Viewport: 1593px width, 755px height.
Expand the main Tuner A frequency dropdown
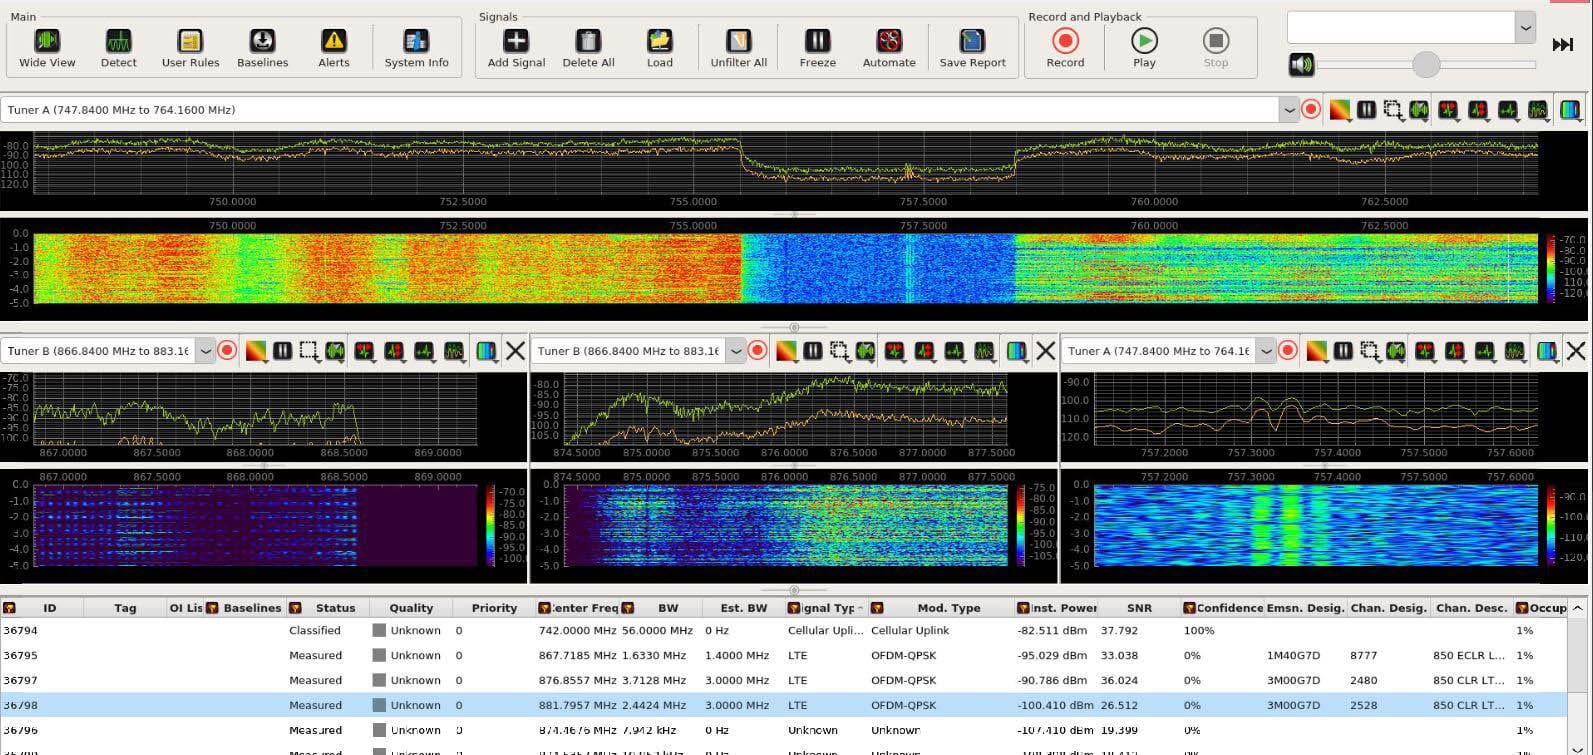(1289, 110)
